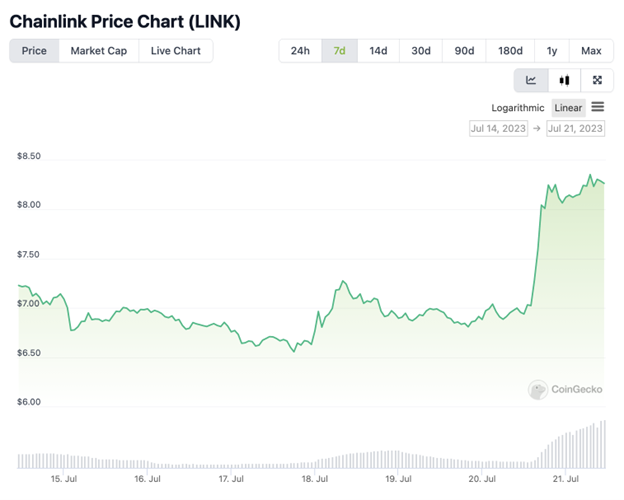Select the line chart view icon
This screenshot has height=500, width=624.
tap(531, 80)
